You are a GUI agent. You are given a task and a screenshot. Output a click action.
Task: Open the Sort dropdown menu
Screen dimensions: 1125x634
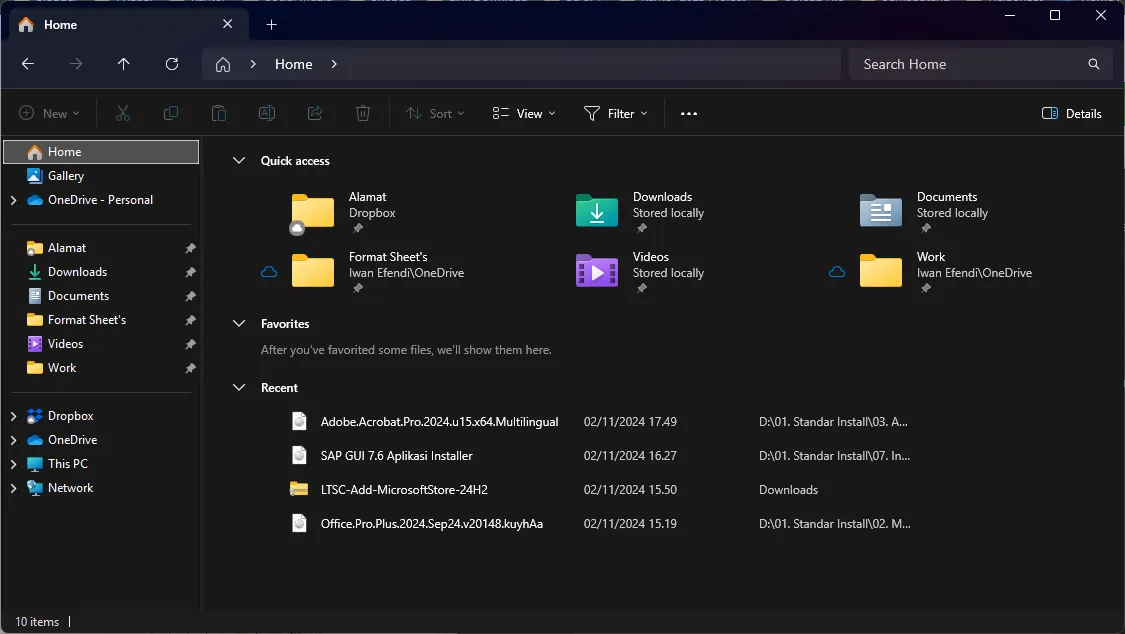(x=435, y=114)
